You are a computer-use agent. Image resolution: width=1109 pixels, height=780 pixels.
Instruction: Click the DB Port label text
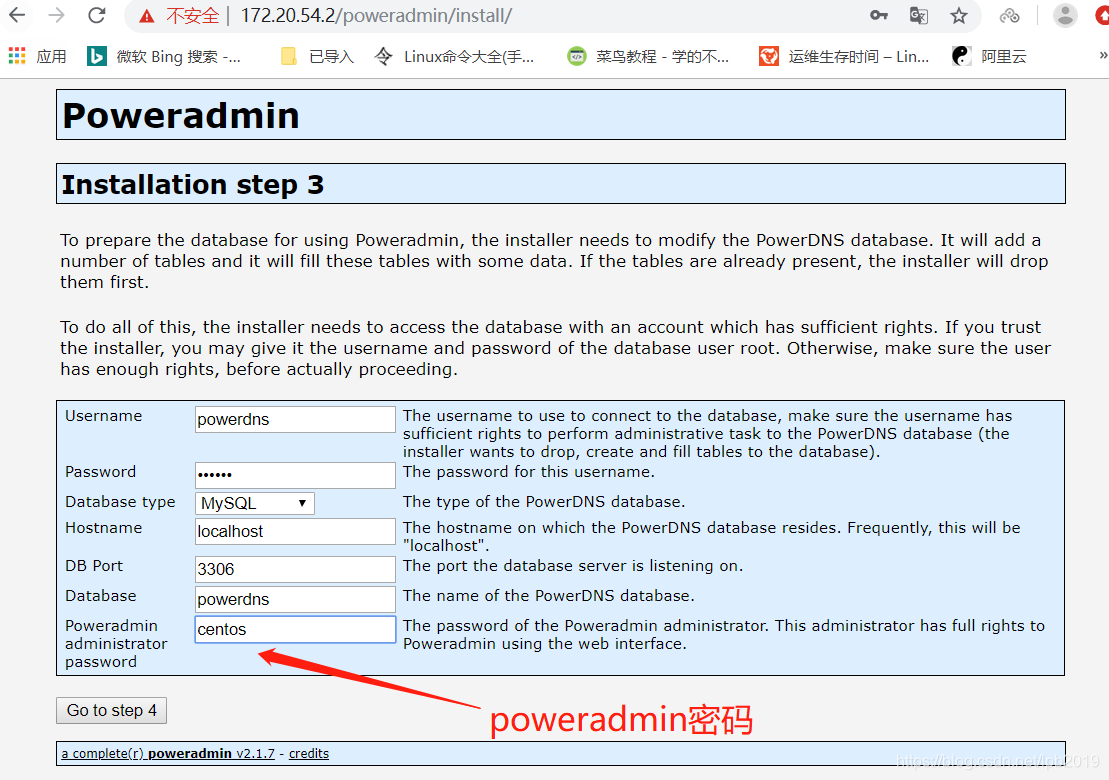click(94, 566)
